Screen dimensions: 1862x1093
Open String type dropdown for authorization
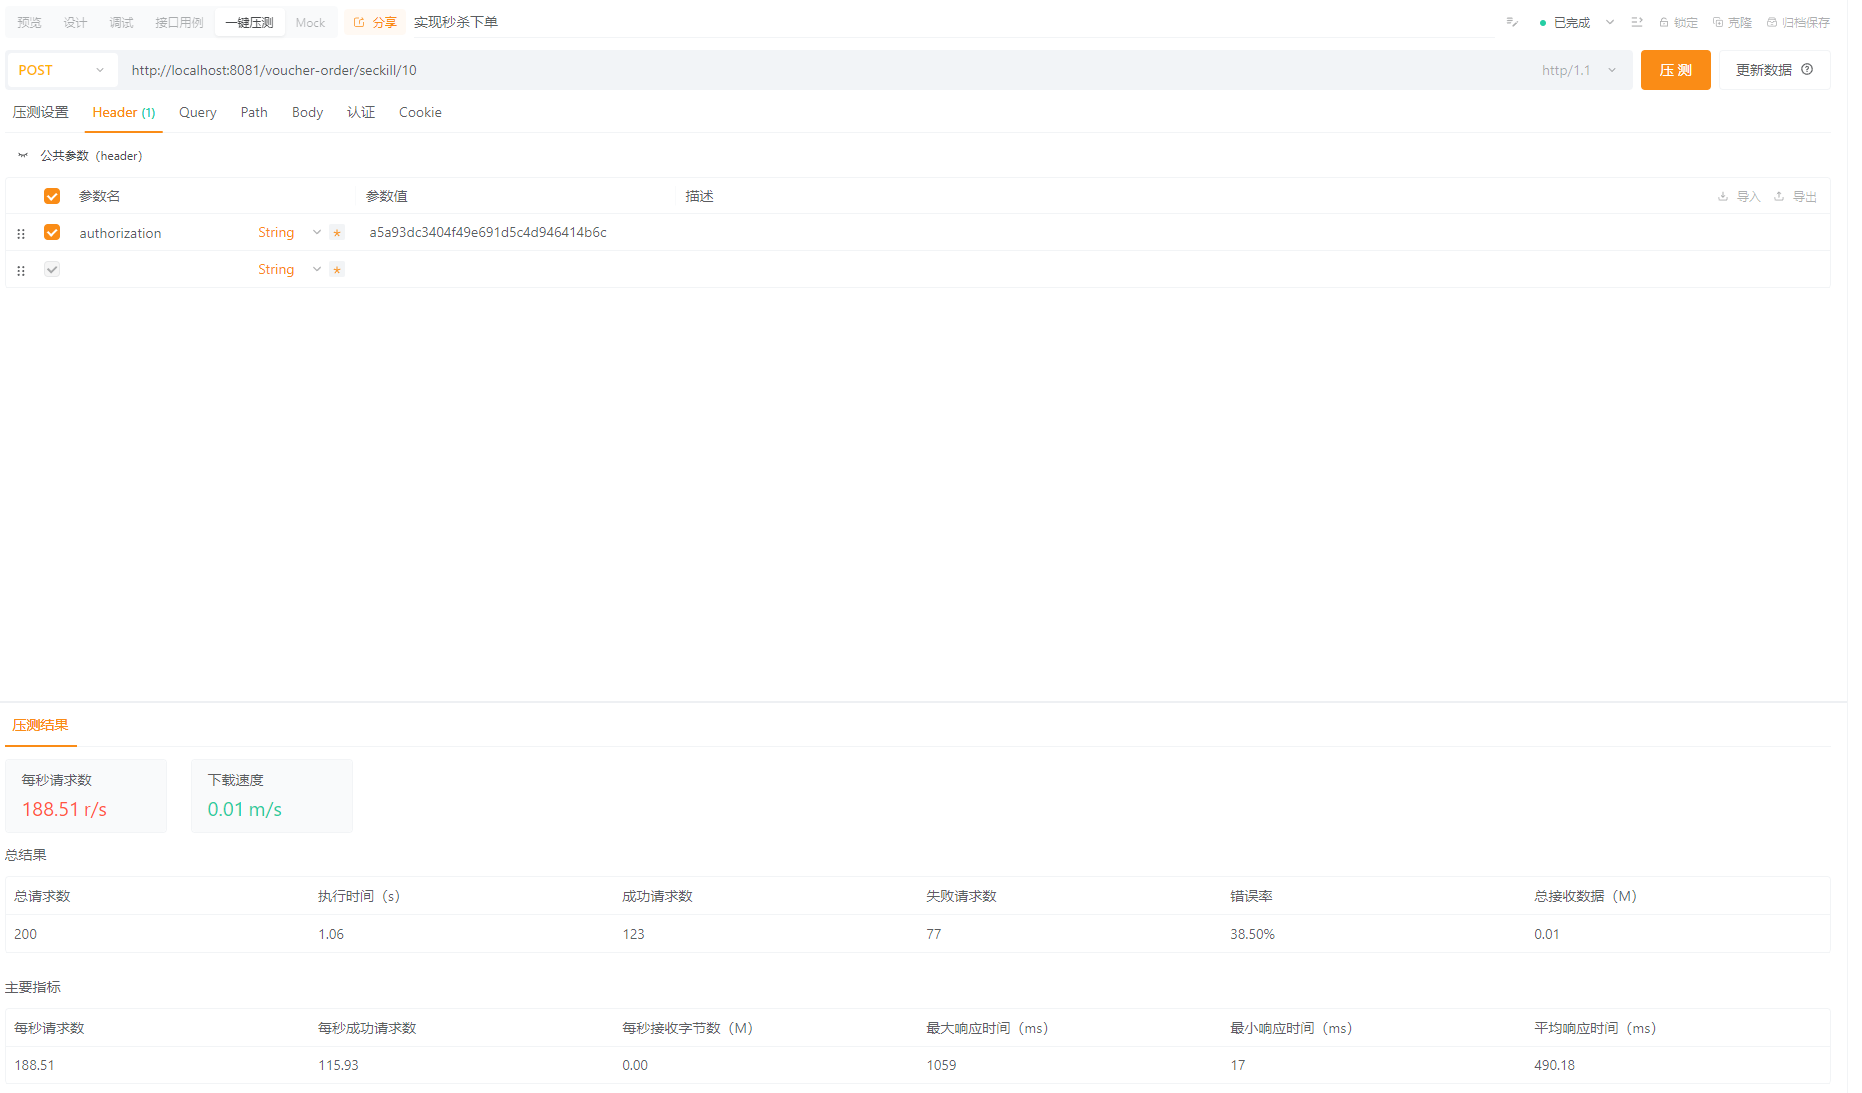pyautogui.click(x=289, y=232)
